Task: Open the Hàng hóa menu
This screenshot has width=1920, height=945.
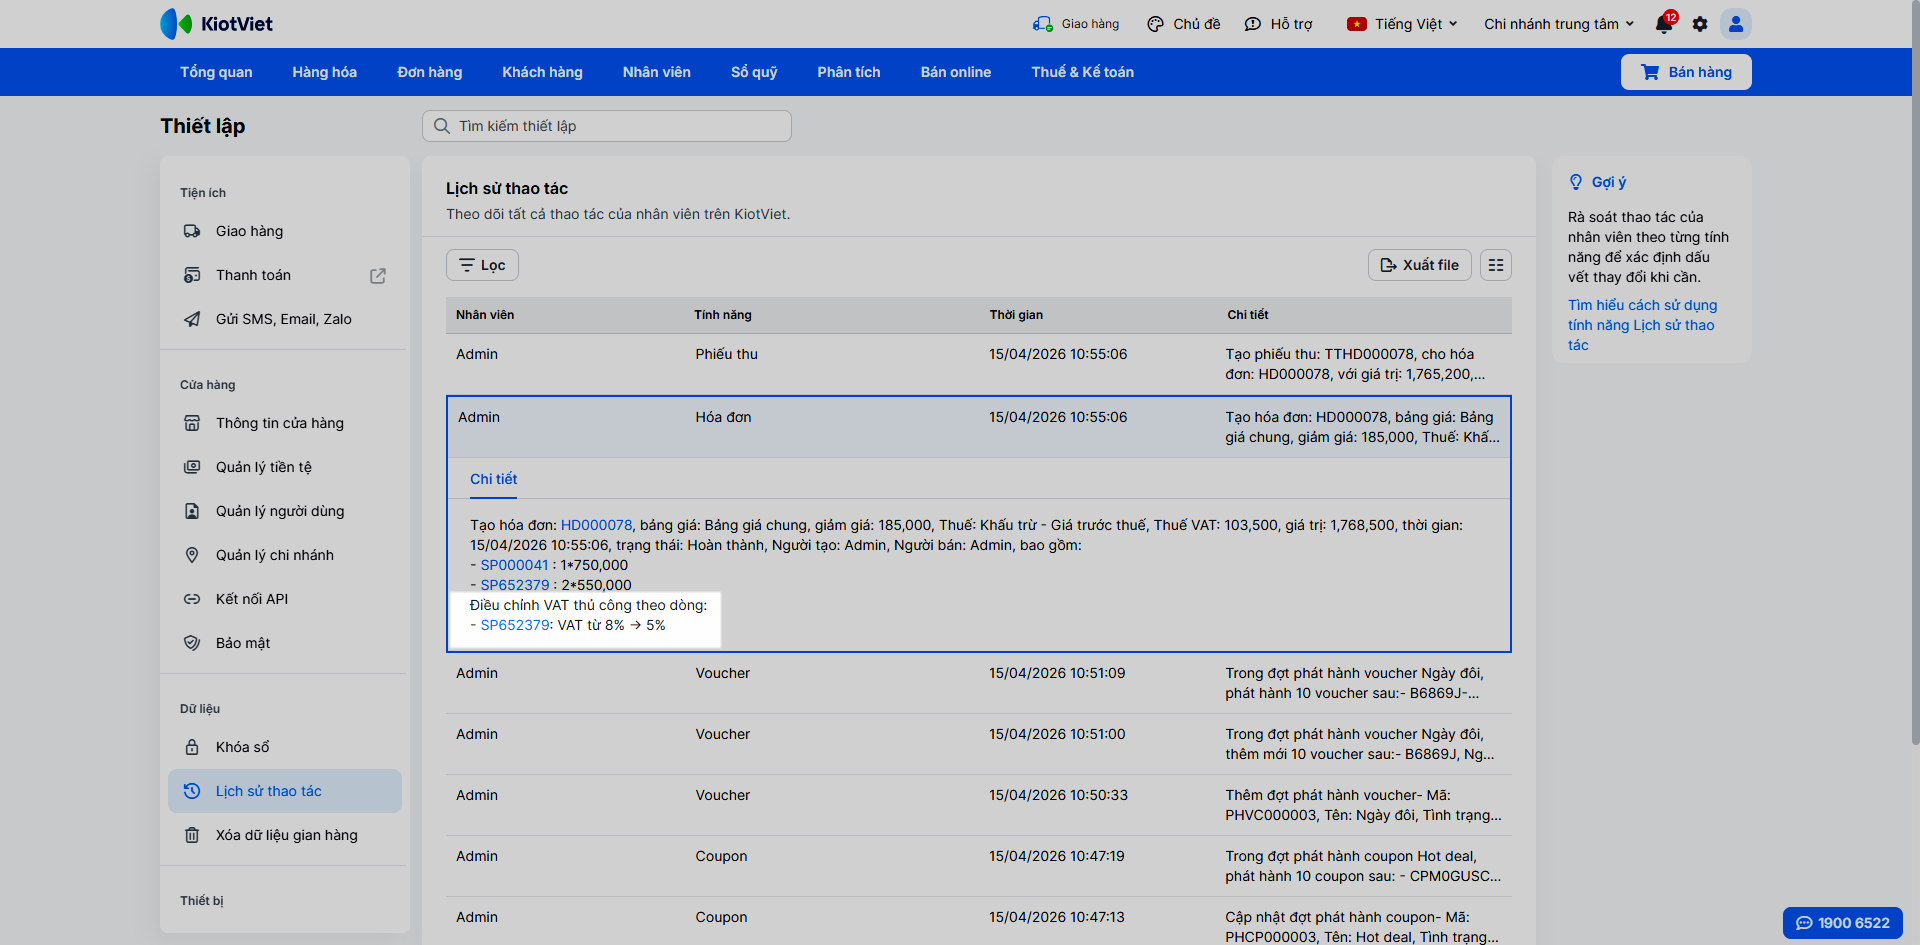Action: pyautogui.click(x=324, y=72)
